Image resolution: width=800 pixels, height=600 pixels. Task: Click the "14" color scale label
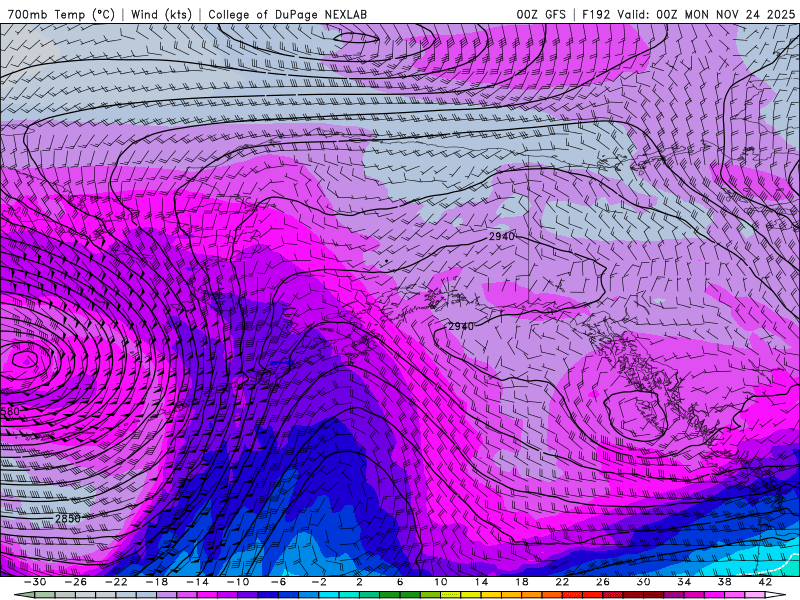481,582
